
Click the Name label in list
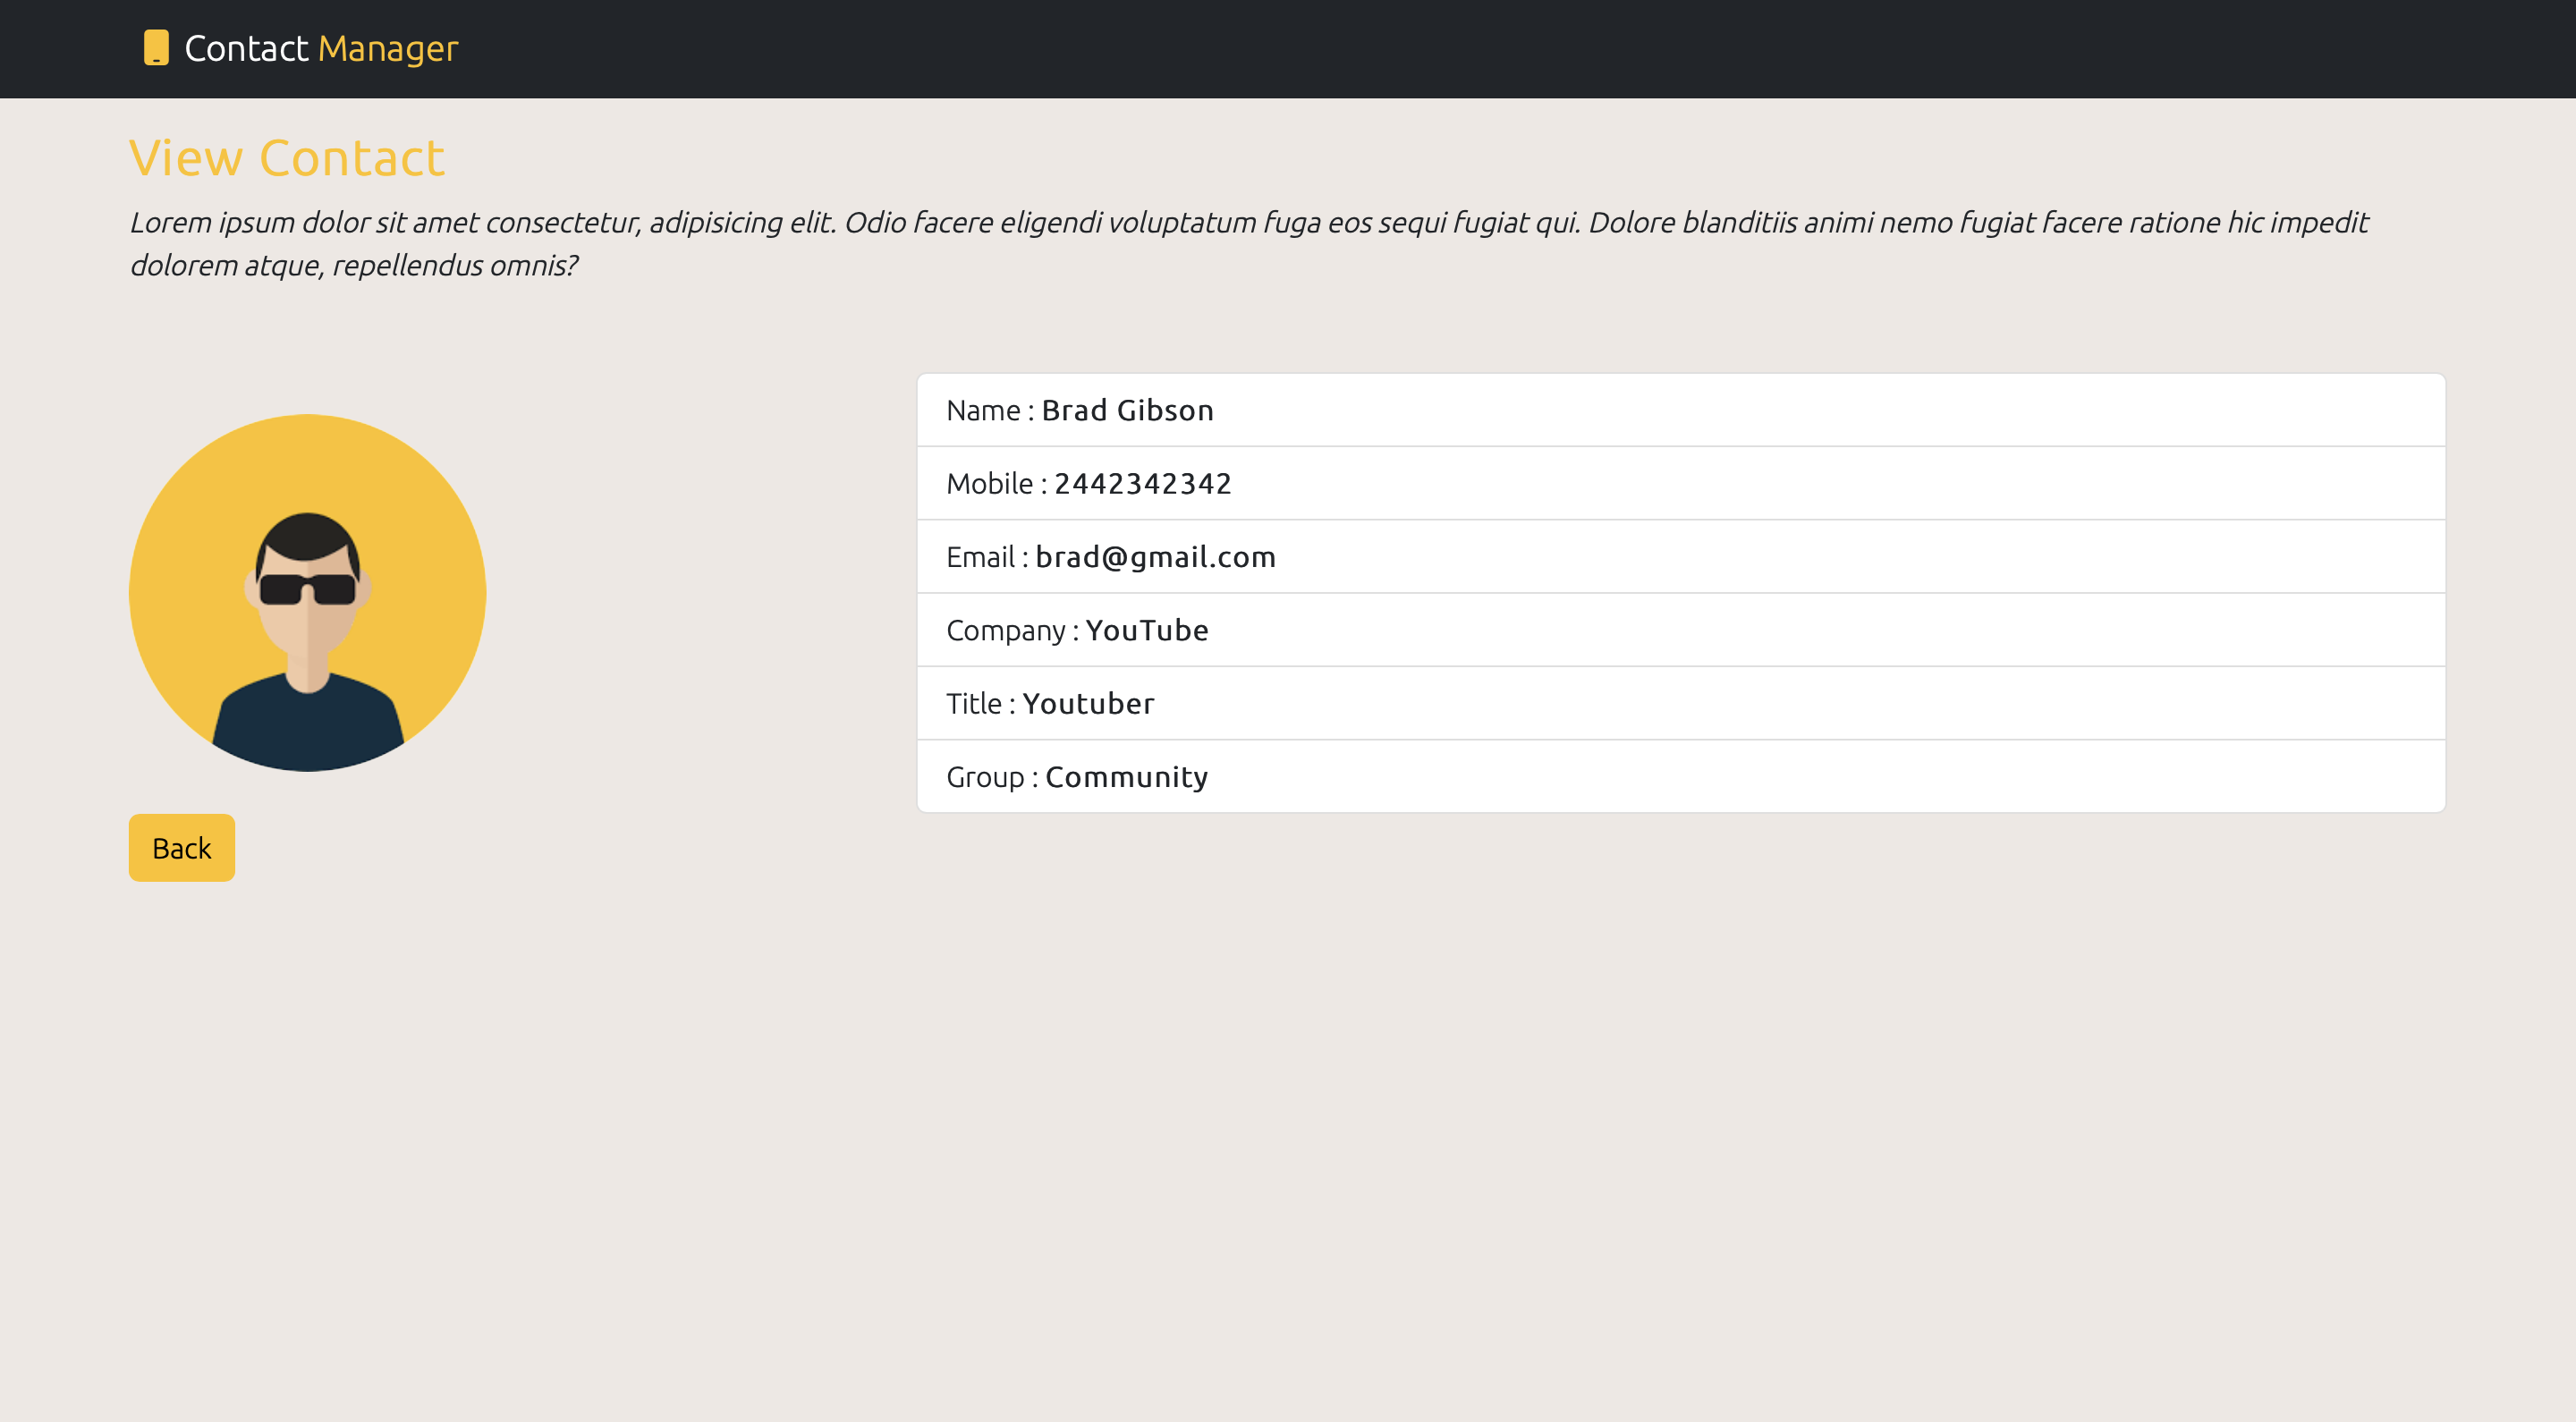point(982,411)
